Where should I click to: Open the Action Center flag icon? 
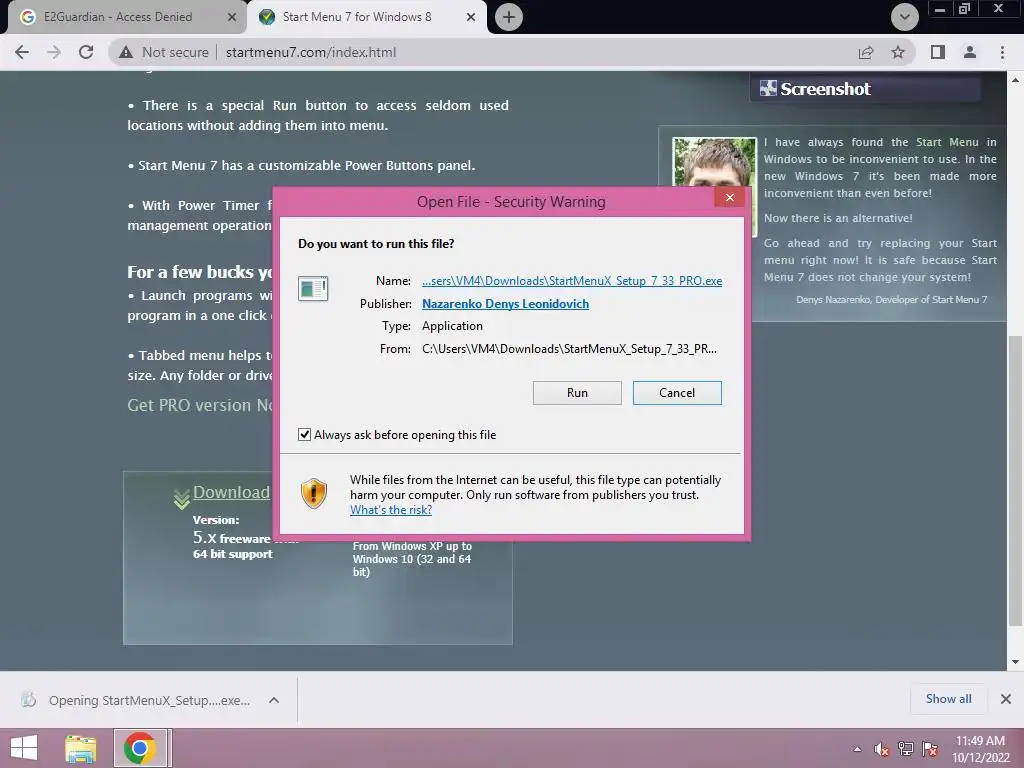click(x=930, y=749)
